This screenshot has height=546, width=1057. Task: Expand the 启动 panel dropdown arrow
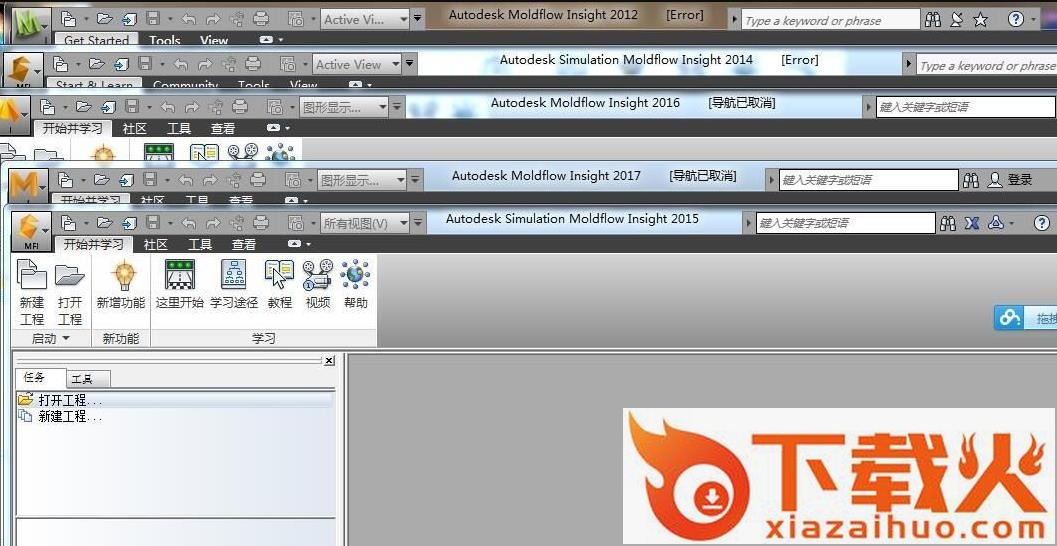click(66, 339)
